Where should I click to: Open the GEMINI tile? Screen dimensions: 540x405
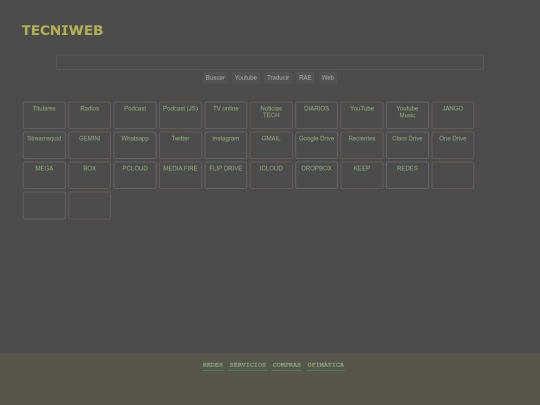[x=90, y=145]
